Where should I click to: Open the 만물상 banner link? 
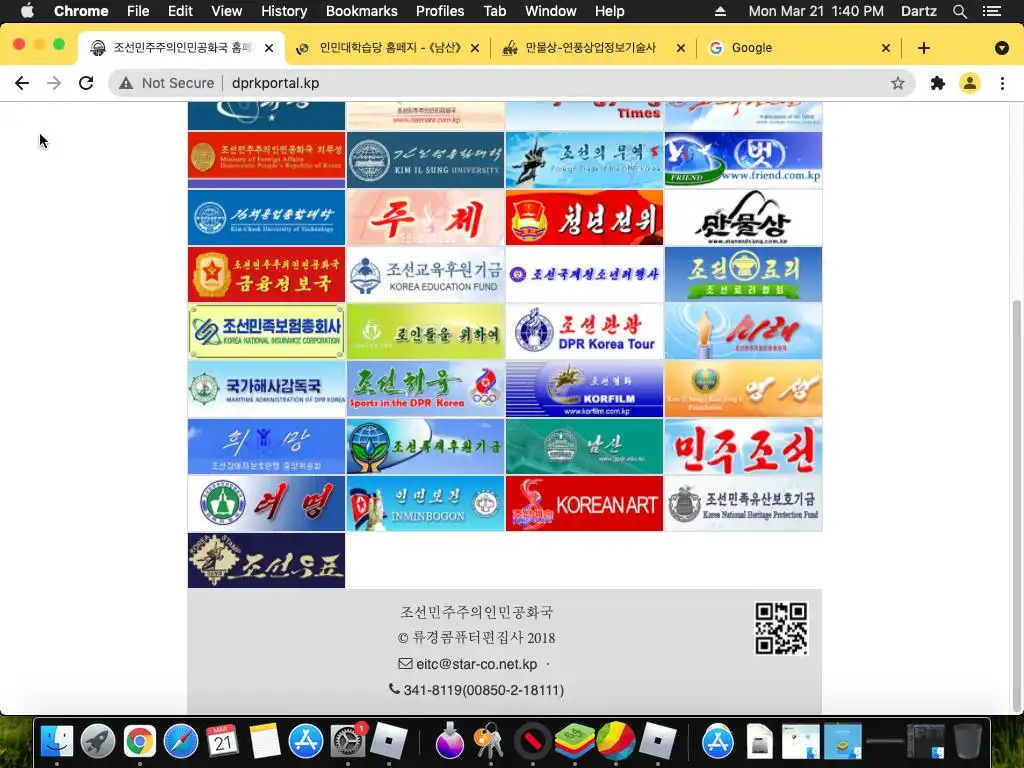pos(743,217)
